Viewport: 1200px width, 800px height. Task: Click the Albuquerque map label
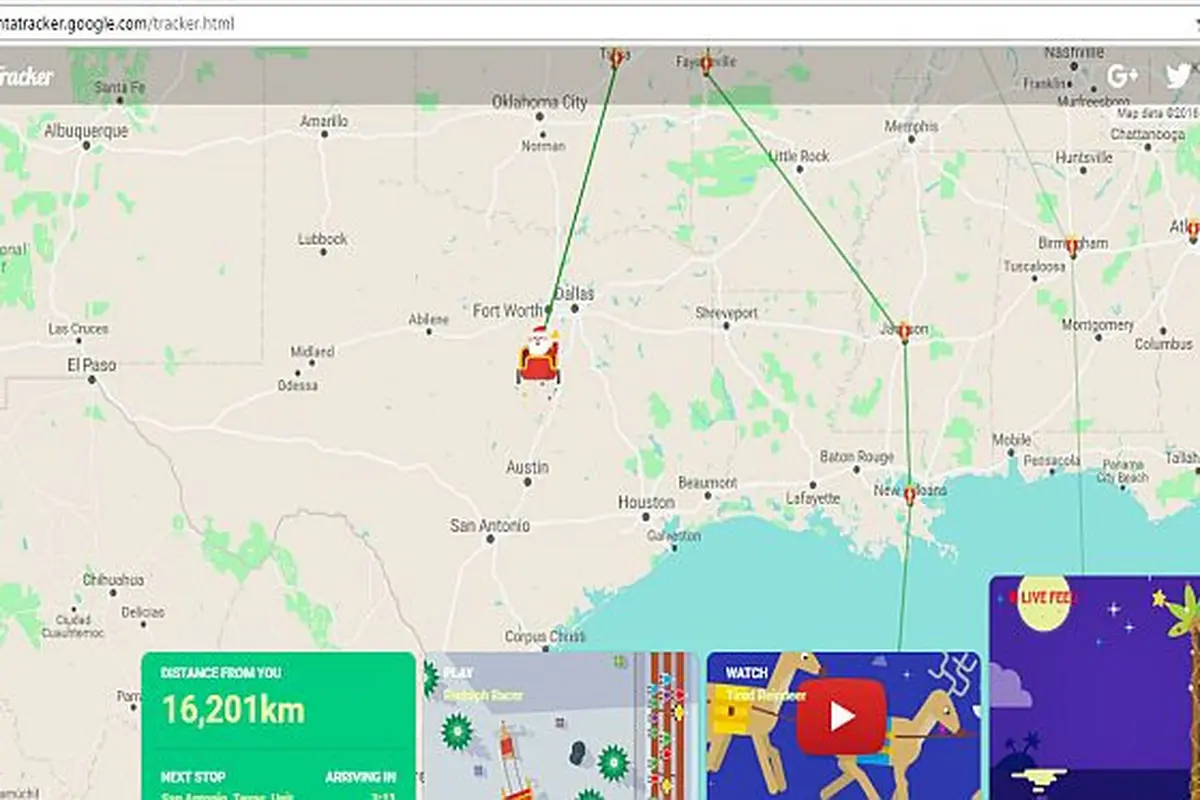(x=86, y=131)
